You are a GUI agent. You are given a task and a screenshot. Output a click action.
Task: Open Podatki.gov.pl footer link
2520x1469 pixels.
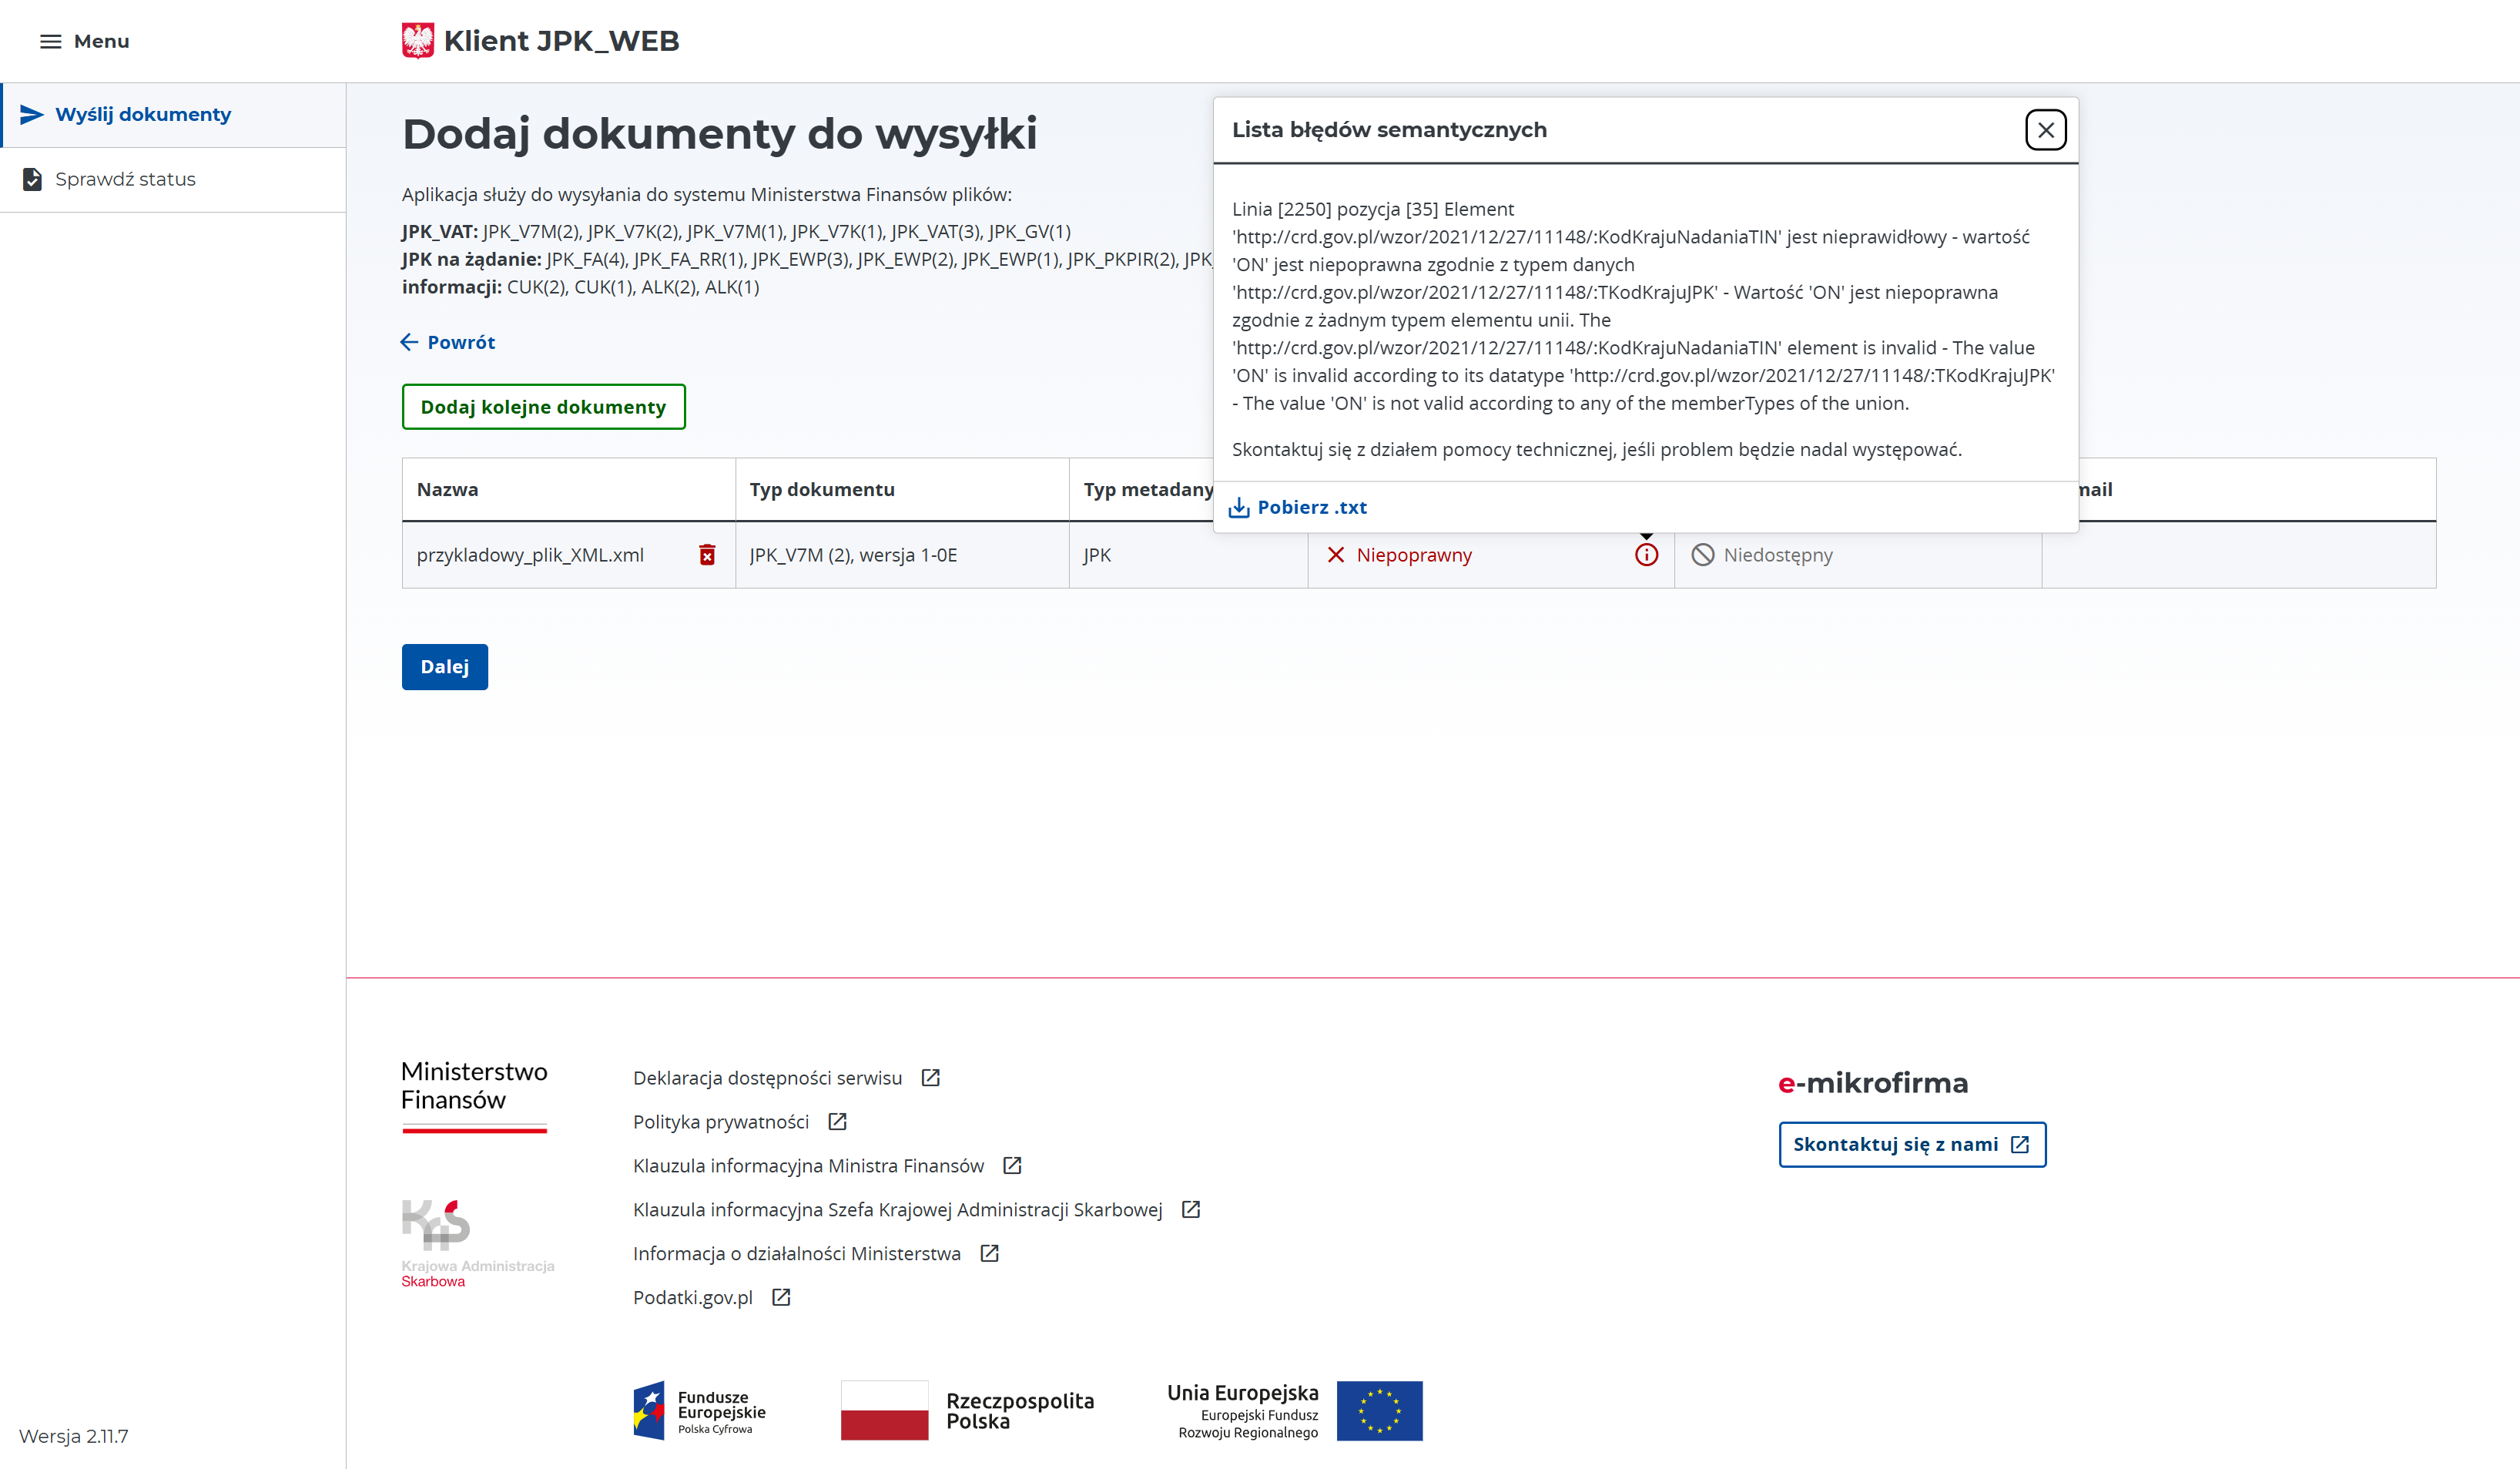click(x=692, y=1298)
